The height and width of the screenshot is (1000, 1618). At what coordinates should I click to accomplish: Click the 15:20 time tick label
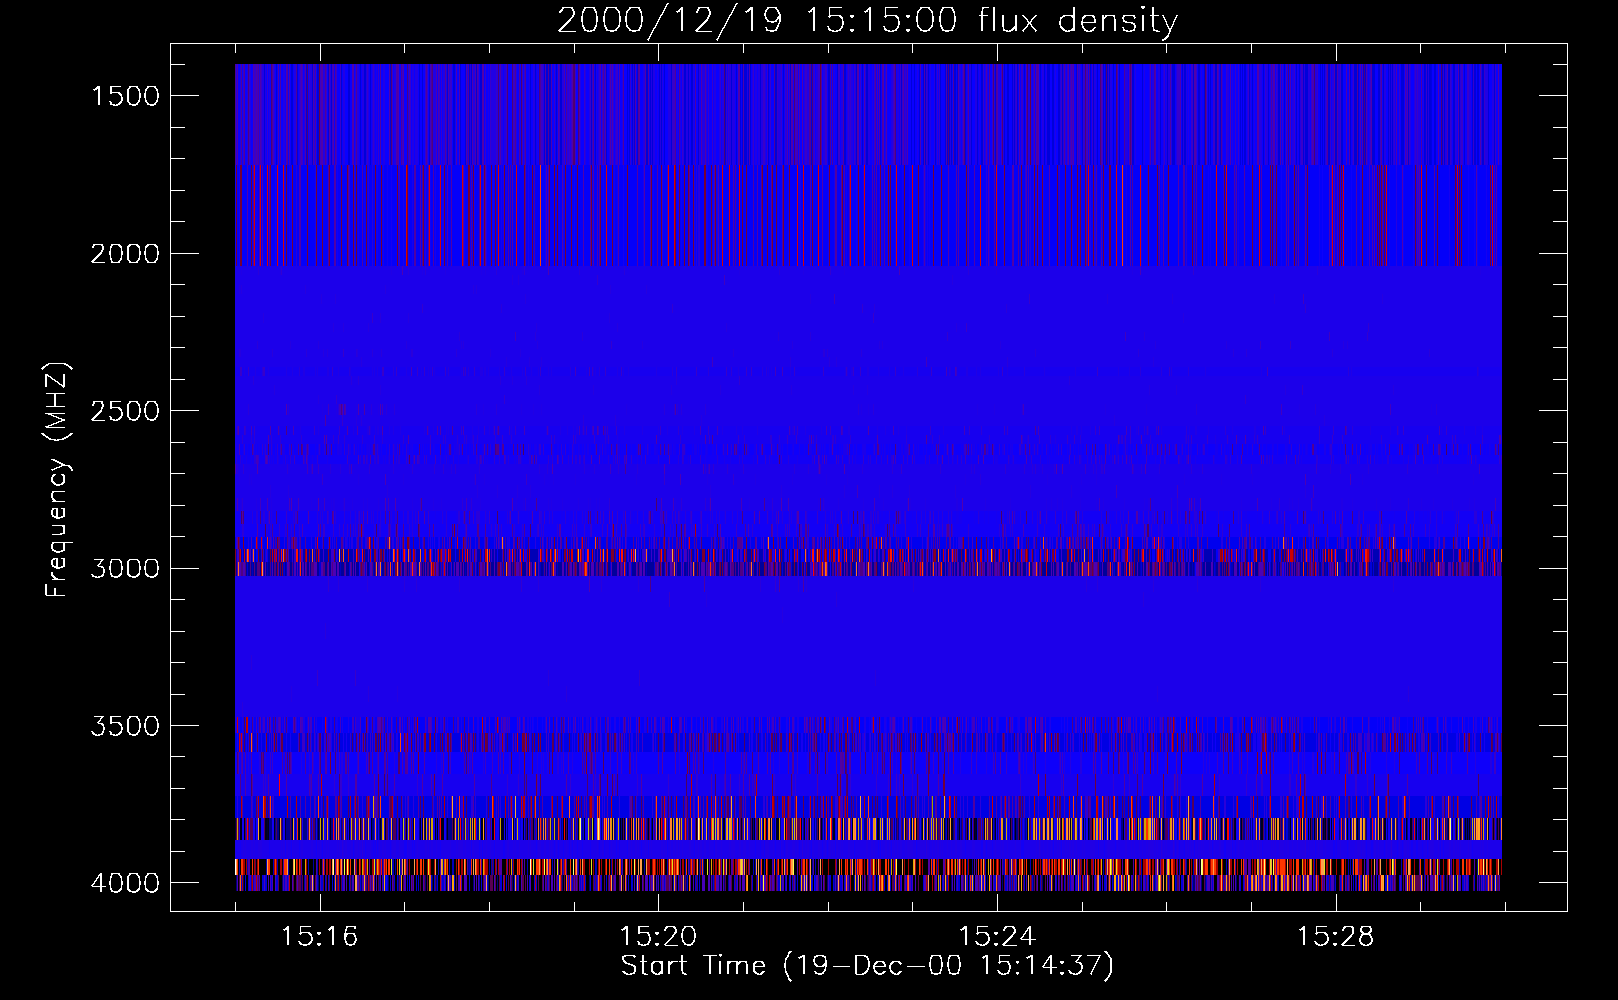pyautogui.click(x=658, y=937)
